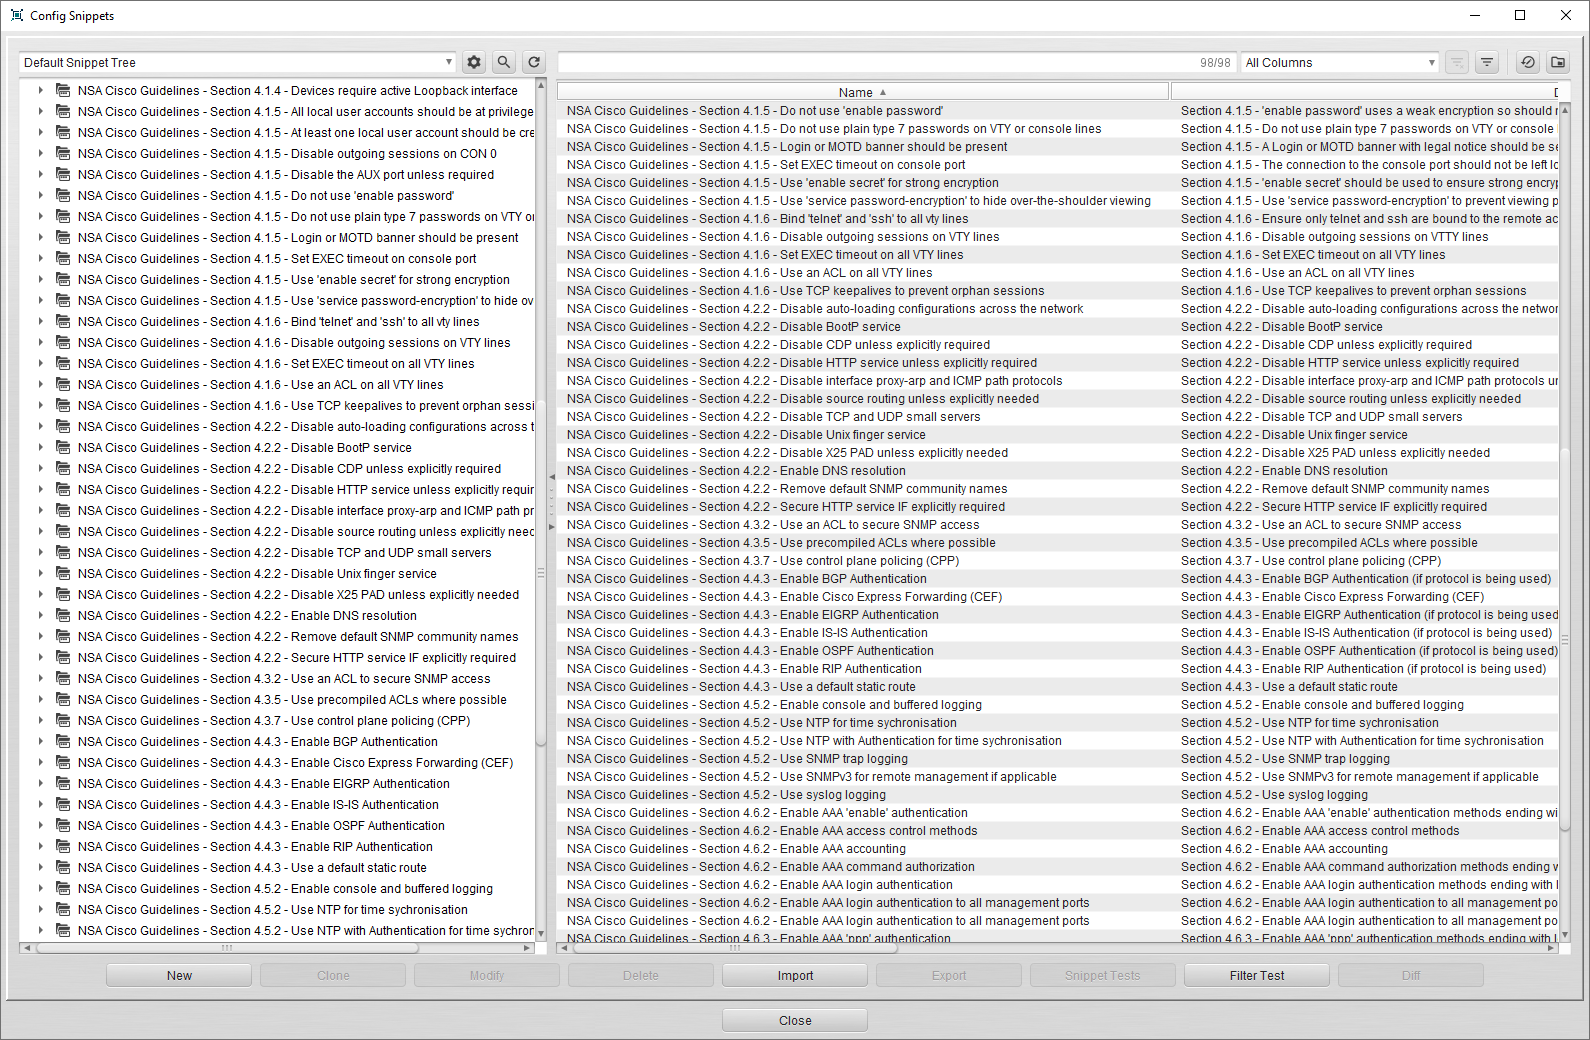This screenshot has width=1590, height=1040.
Task: Click the Import button
Action: (x=795, y=975)
